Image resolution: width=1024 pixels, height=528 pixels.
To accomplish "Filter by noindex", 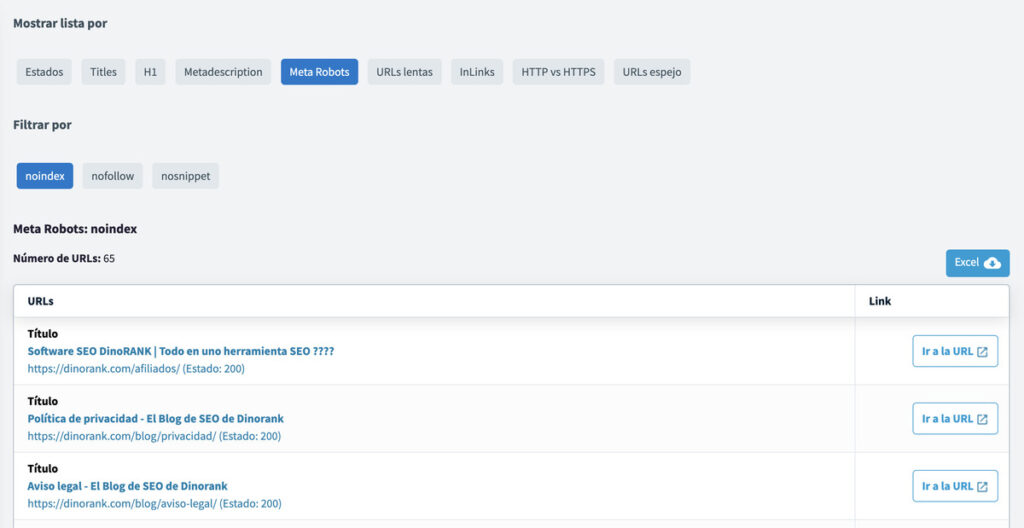I will tap(45, 176).
